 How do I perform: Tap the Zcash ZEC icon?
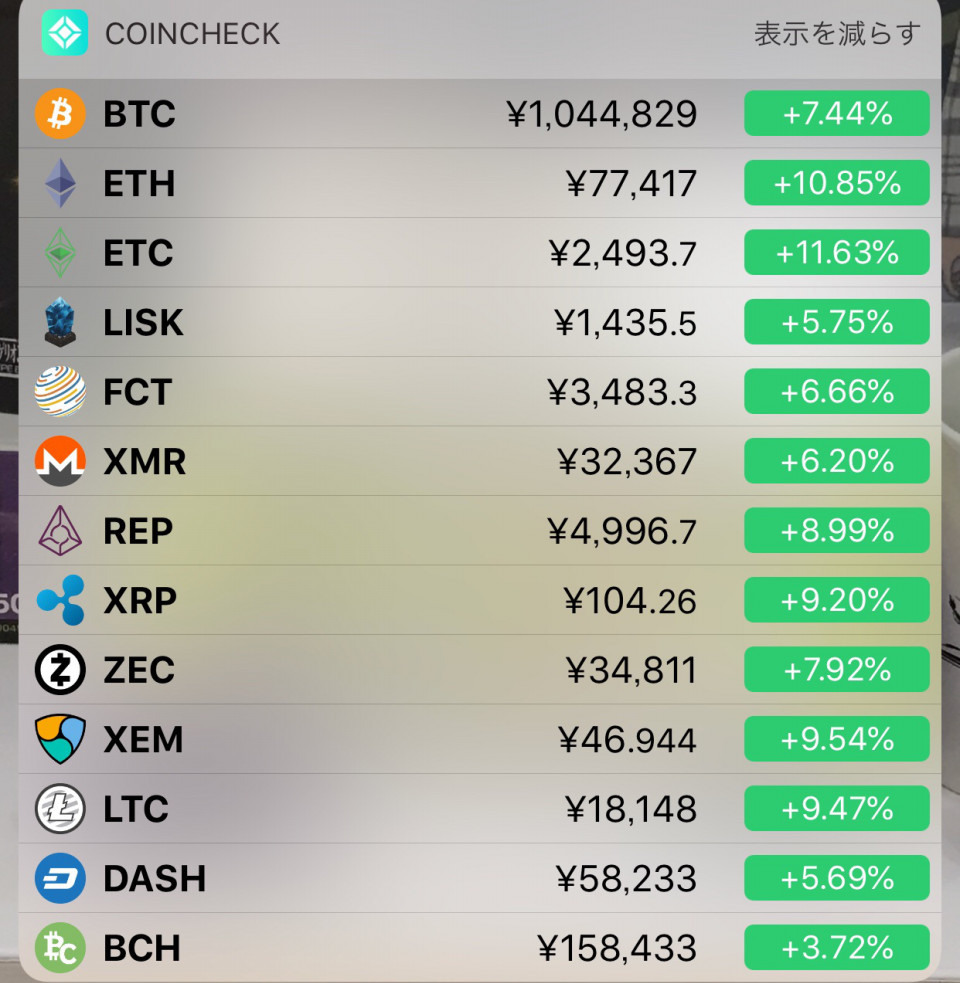[60, 670]
